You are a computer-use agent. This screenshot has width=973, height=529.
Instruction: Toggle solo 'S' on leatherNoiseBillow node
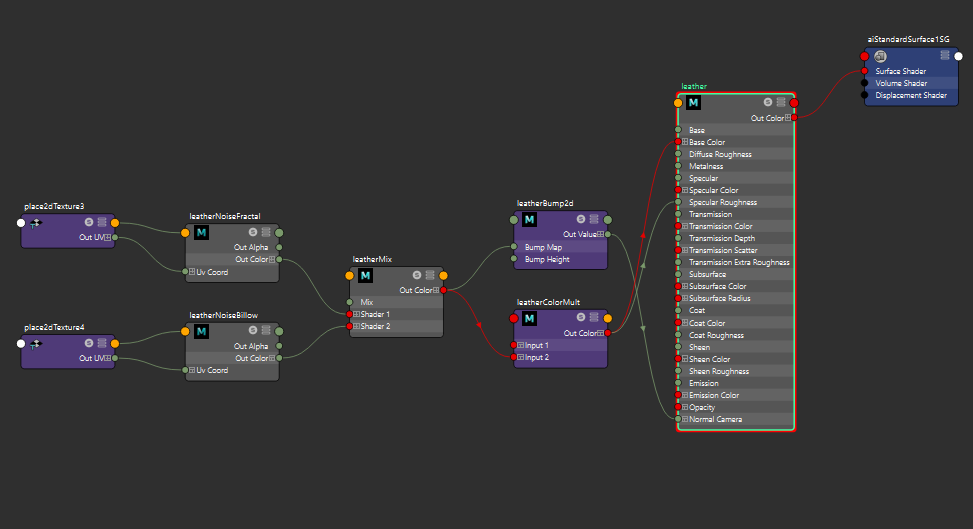(x=252, y=331)
